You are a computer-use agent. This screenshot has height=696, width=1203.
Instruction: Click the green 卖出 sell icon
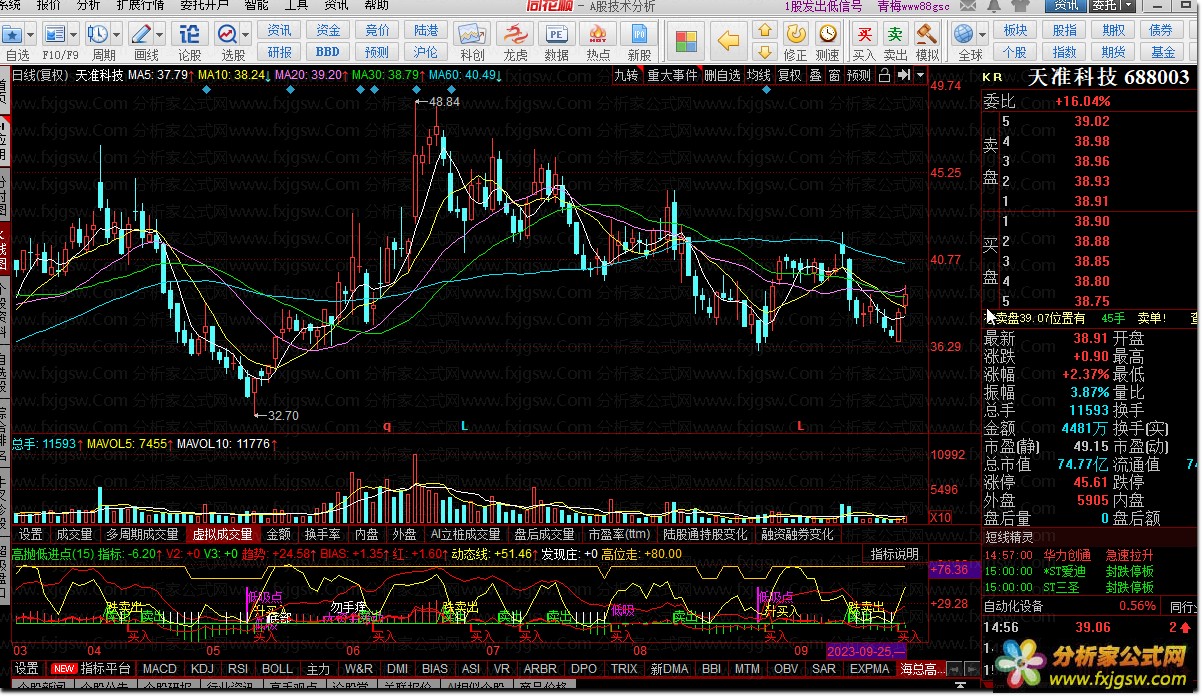pos(896,35)
